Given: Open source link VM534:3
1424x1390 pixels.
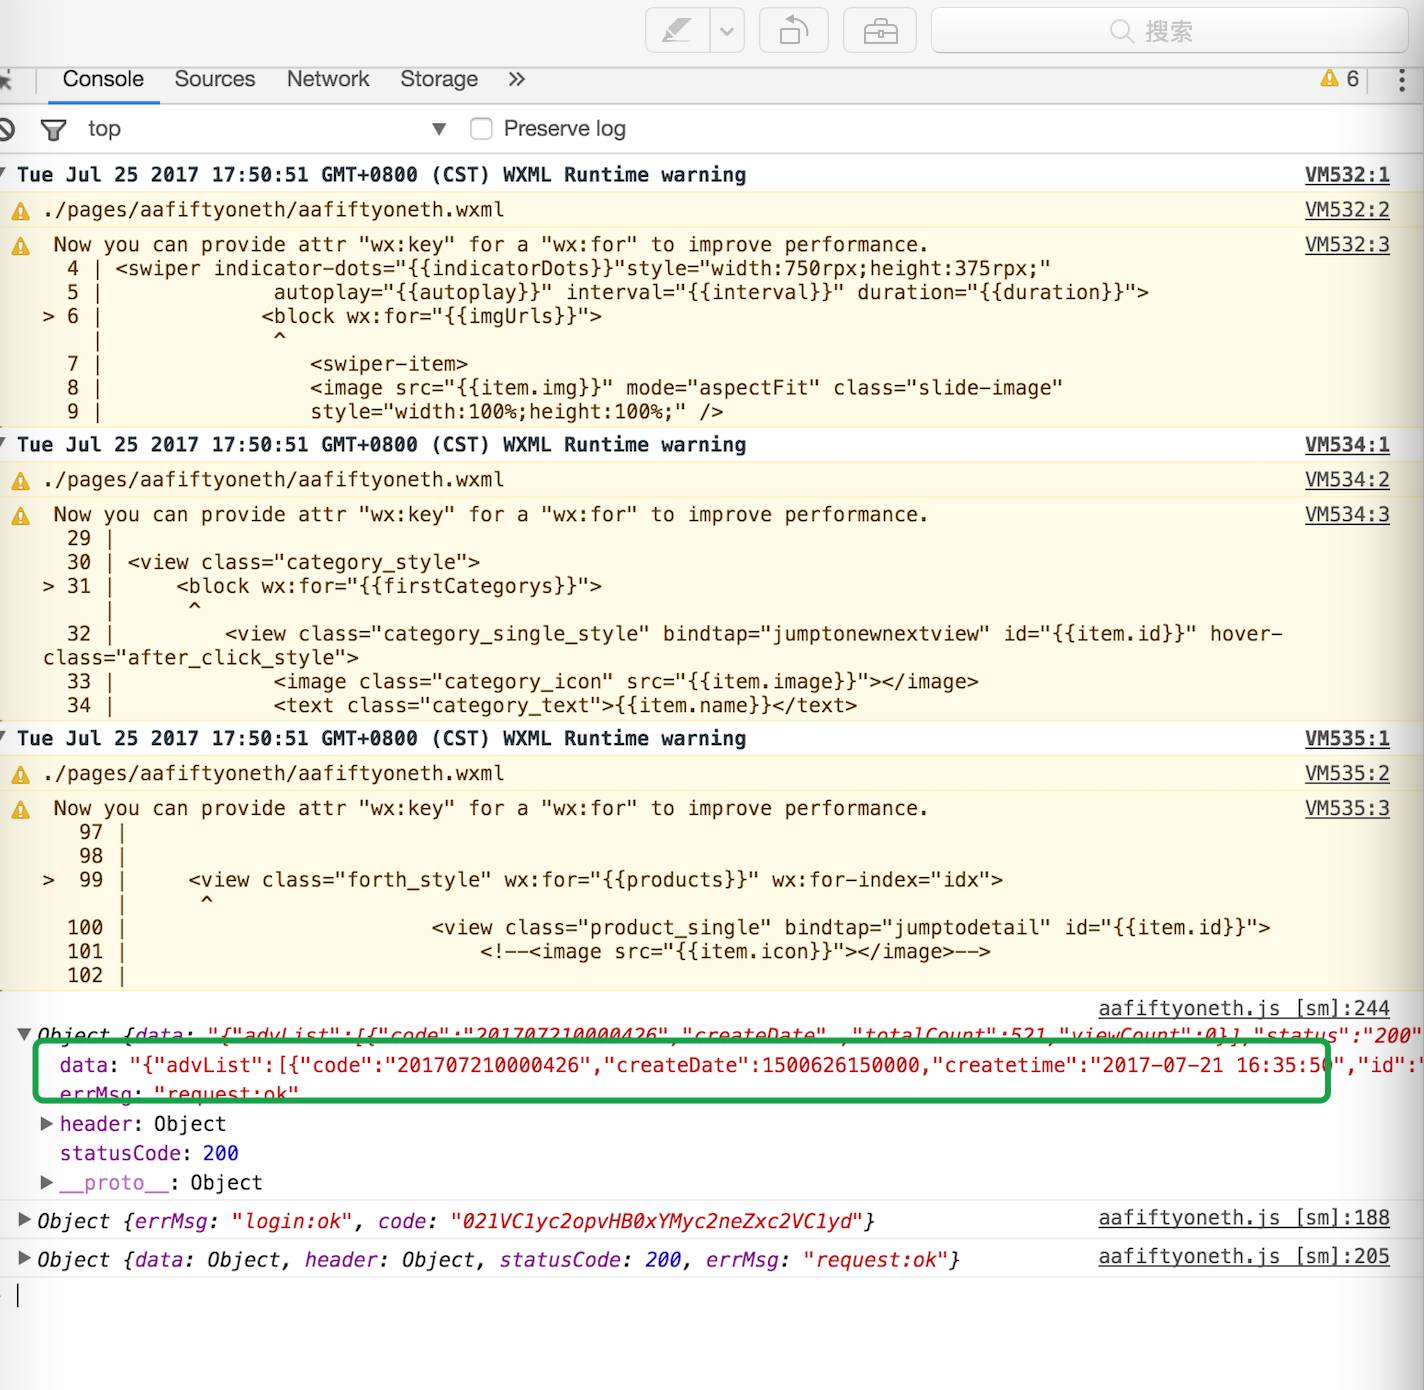Looking at the screenshot, I should [x=1347, y=515].
